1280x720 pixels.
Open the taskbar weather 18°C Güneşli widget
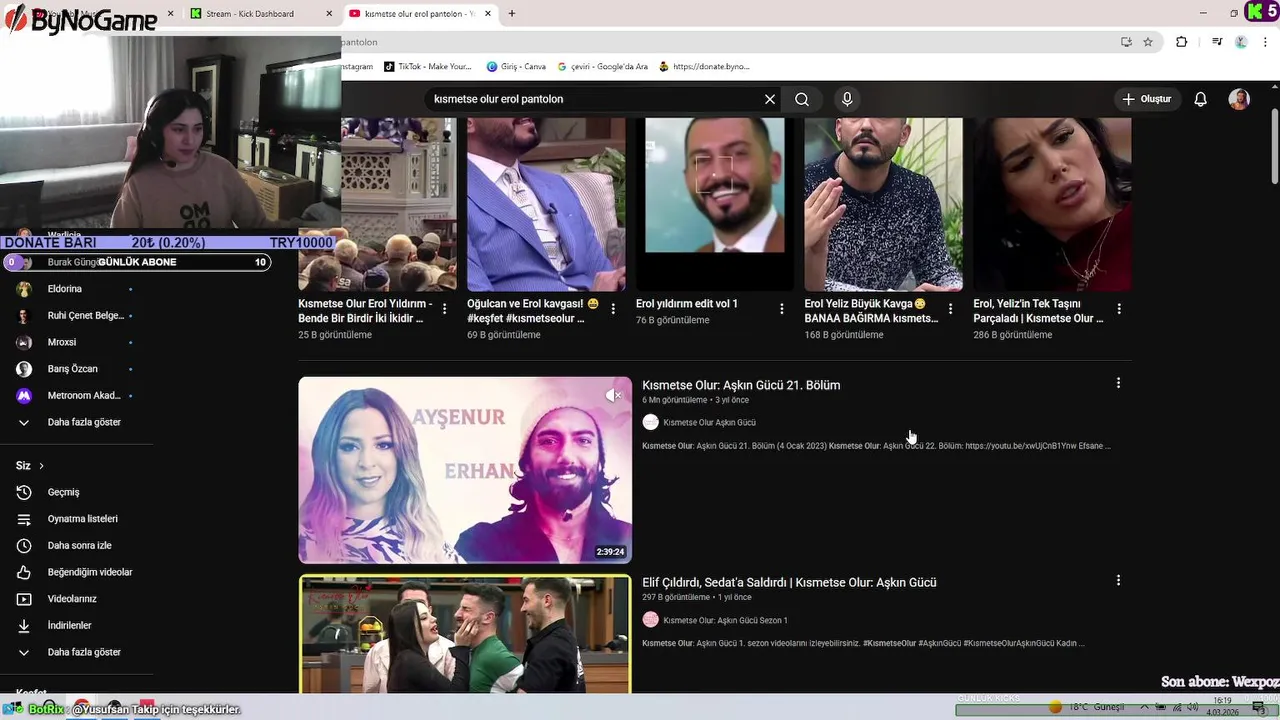tap(1087, 707)
